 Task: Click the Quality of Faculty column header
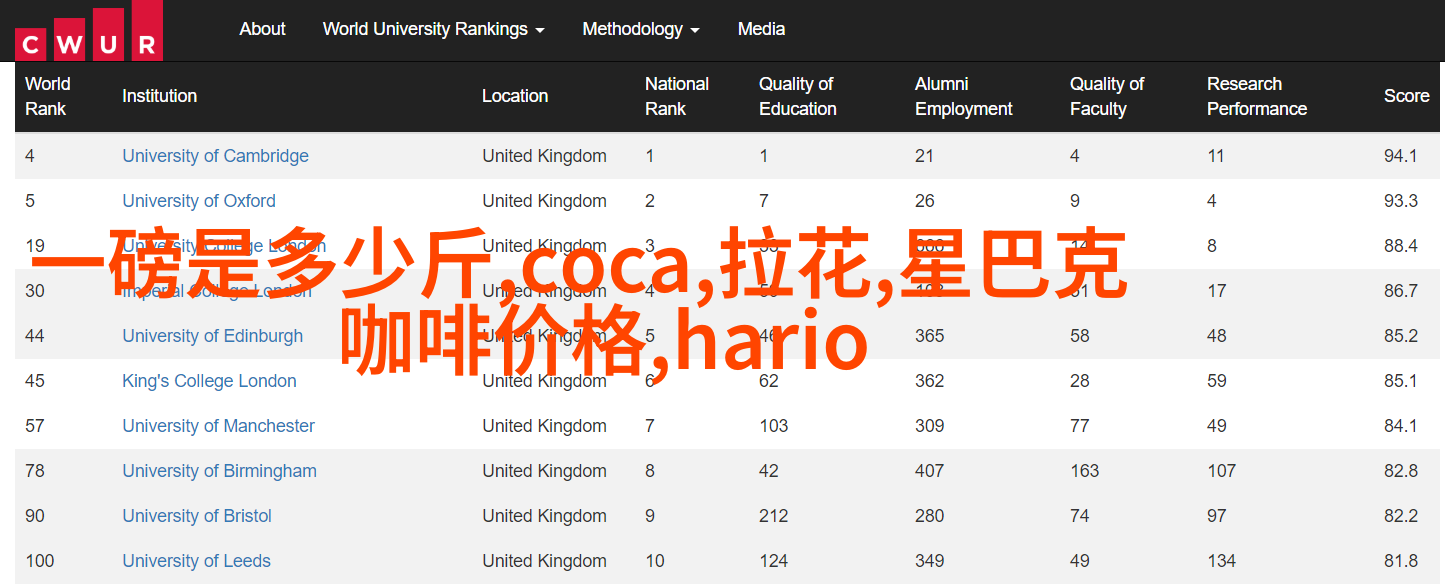pyautogui.click(x=1107, y=96)
